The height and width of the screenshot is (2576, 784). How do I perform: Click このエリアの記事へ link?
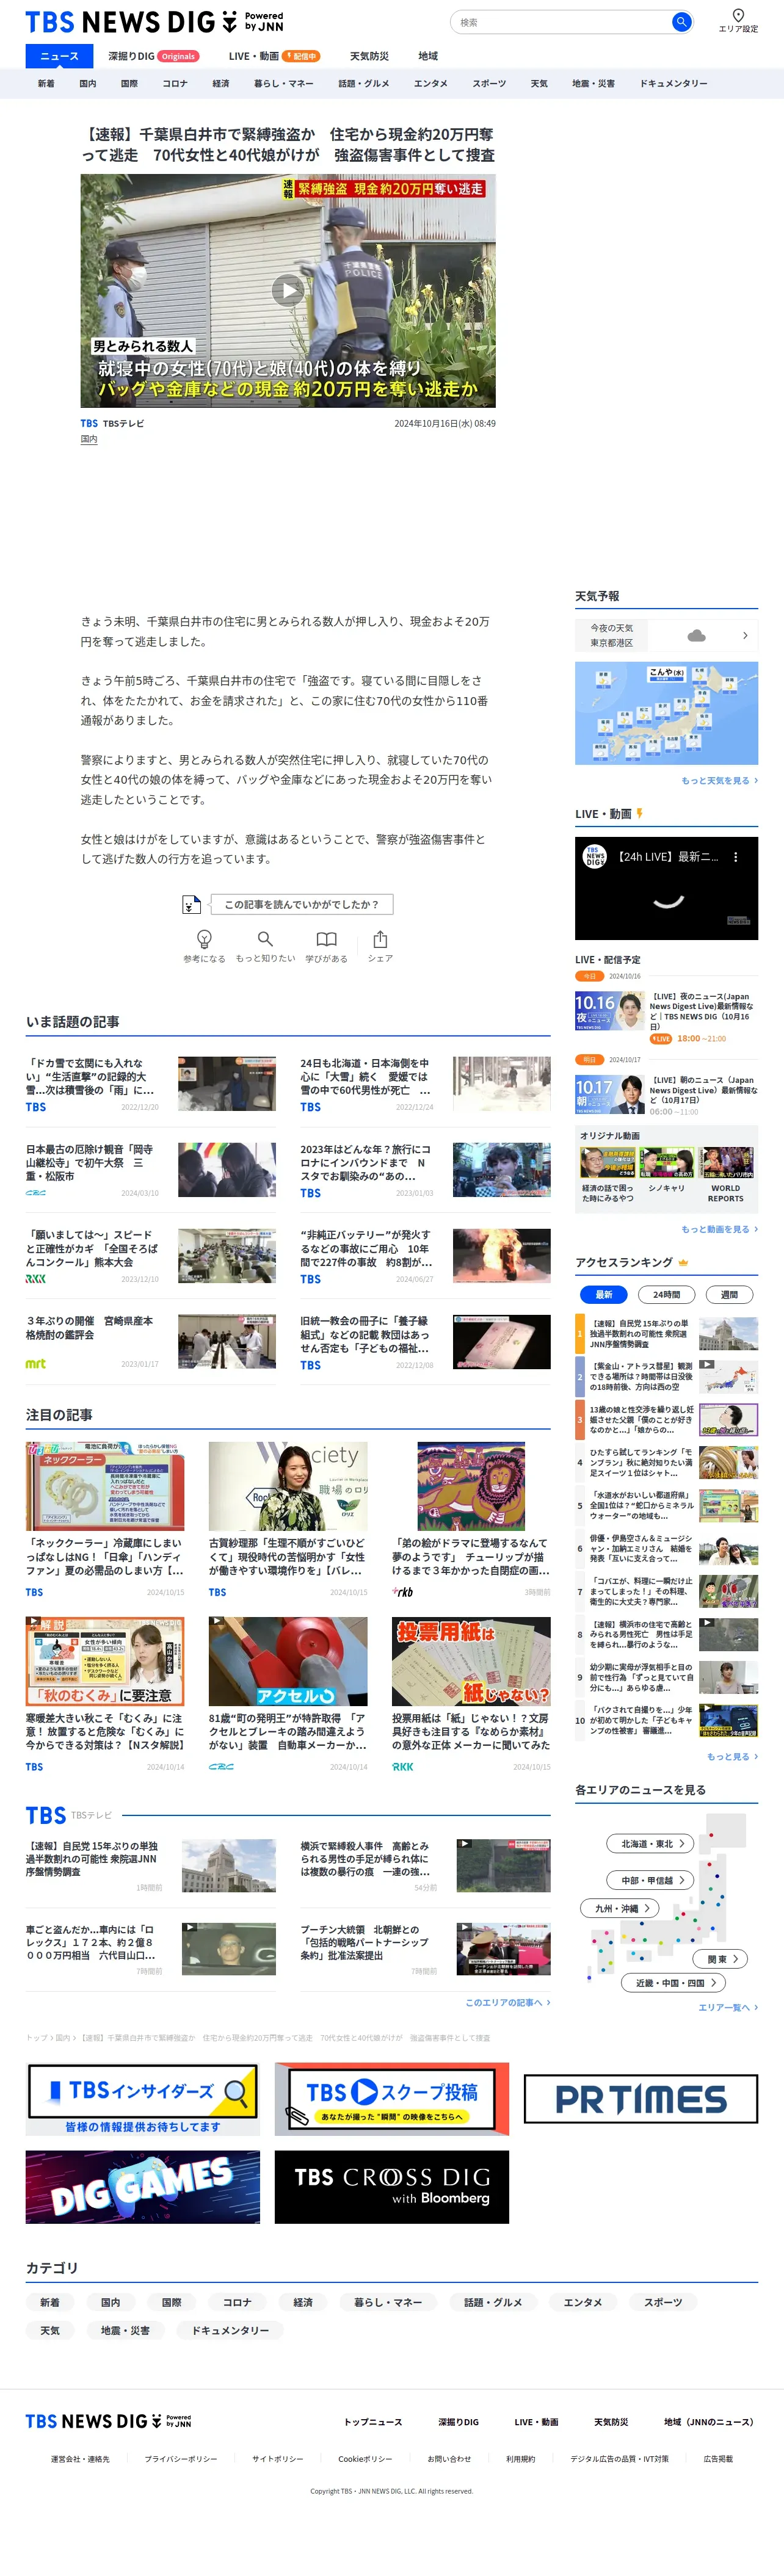pos(507,2002)
